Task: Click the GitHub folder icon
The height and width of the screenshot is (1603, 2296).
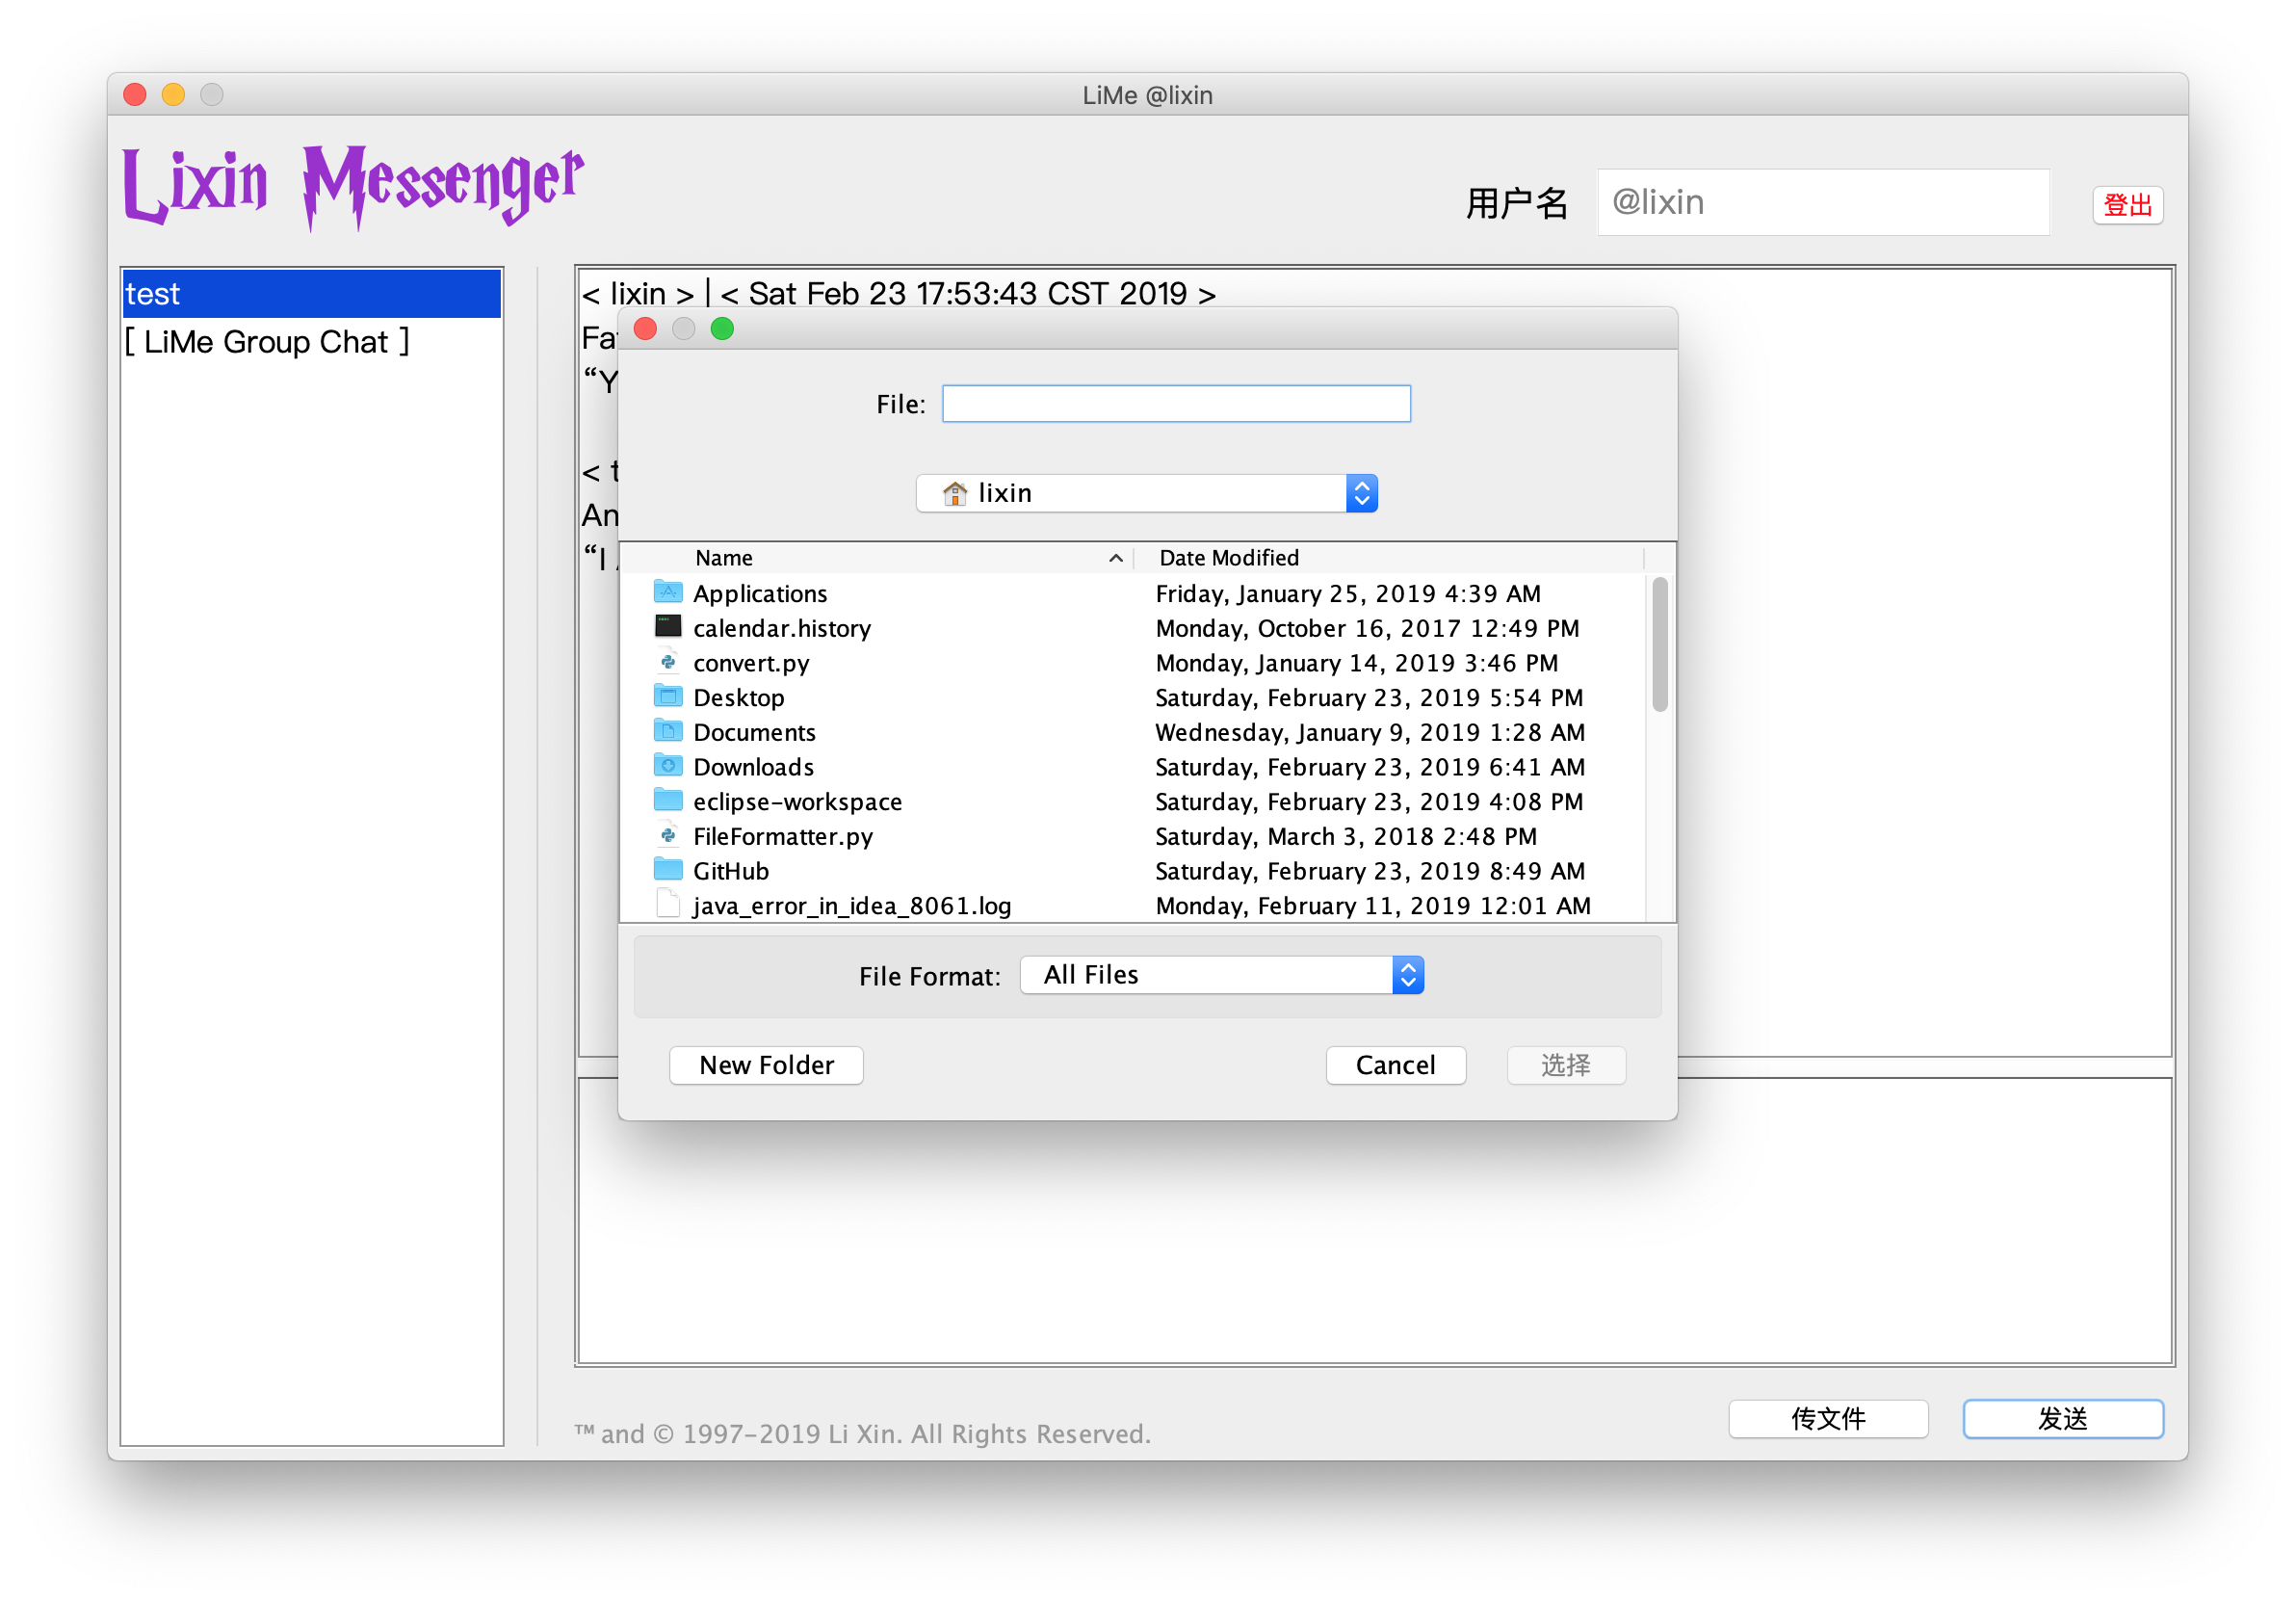Action: [668, 870]
